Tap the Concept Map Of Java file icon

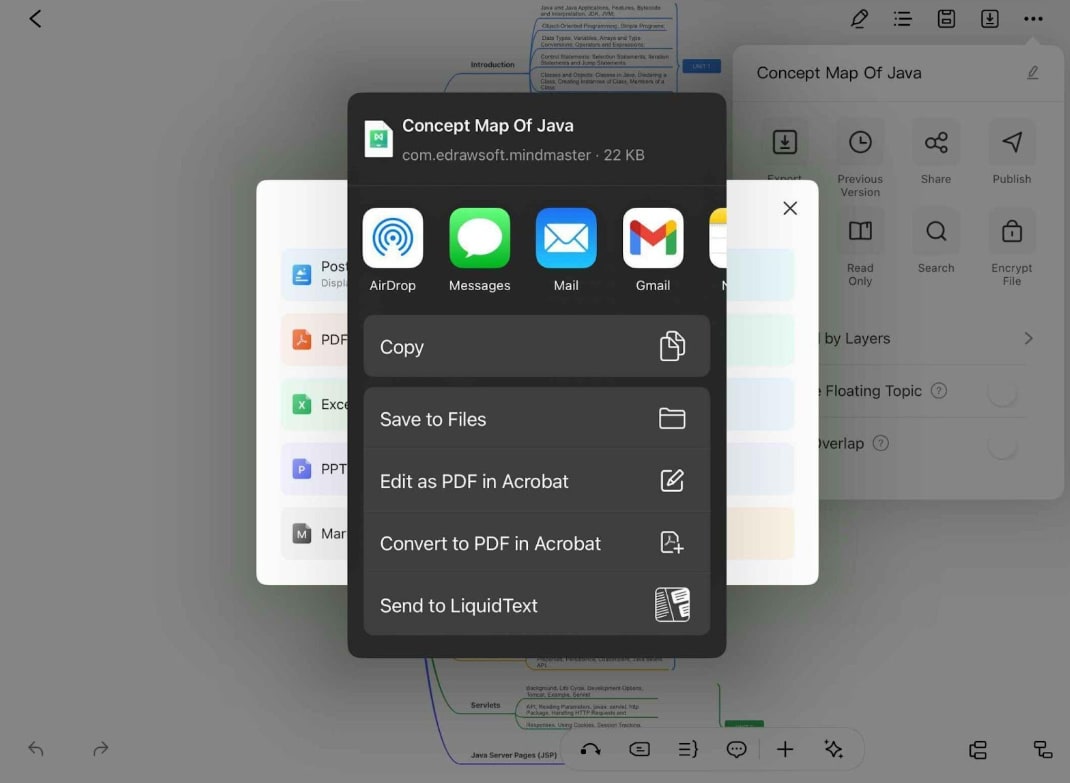point(379,139)
